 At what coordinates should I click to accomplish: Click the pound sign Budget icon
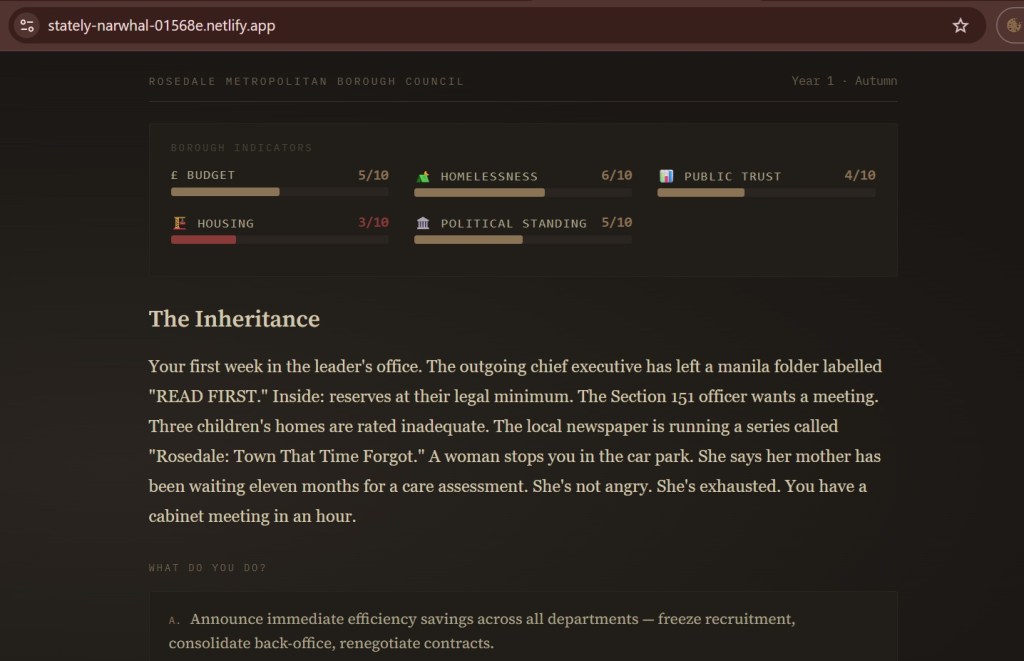(175, 175)
